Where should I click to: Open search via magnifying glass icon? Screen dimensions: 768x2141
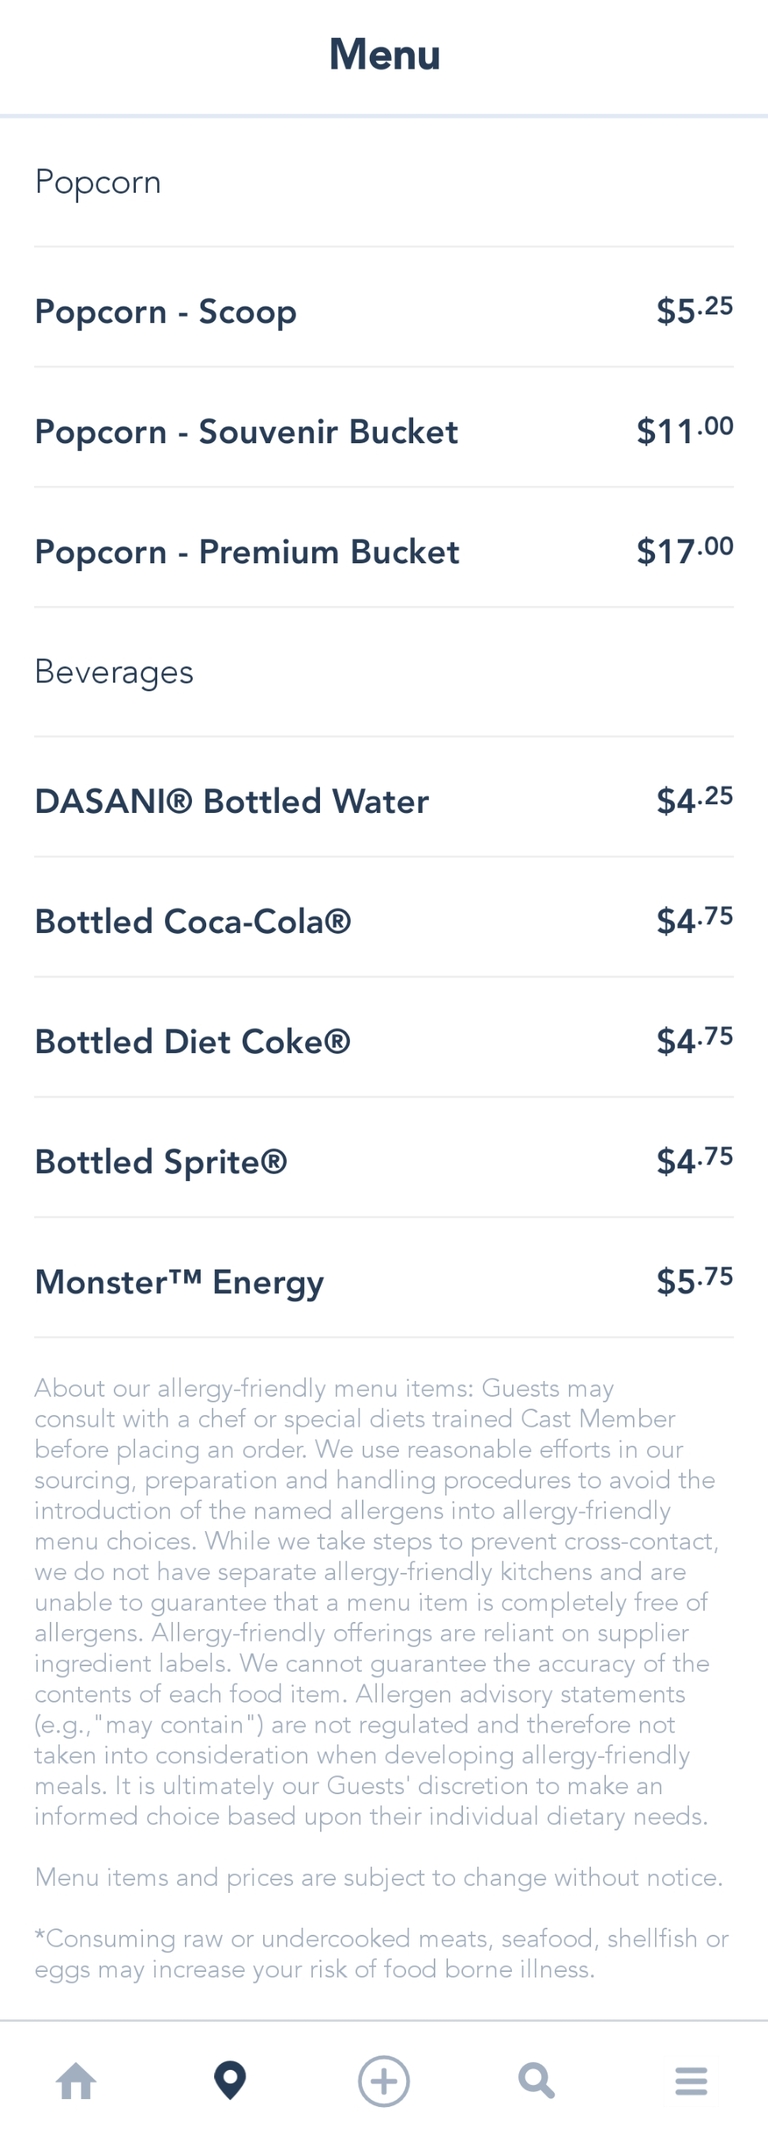[537, 2081]
